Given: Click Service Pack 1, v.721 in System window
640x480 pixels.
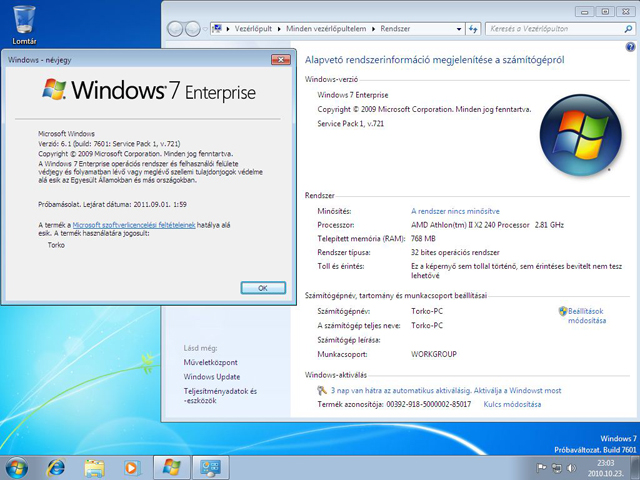Looking at the screenshot, I should pos(351,124).
